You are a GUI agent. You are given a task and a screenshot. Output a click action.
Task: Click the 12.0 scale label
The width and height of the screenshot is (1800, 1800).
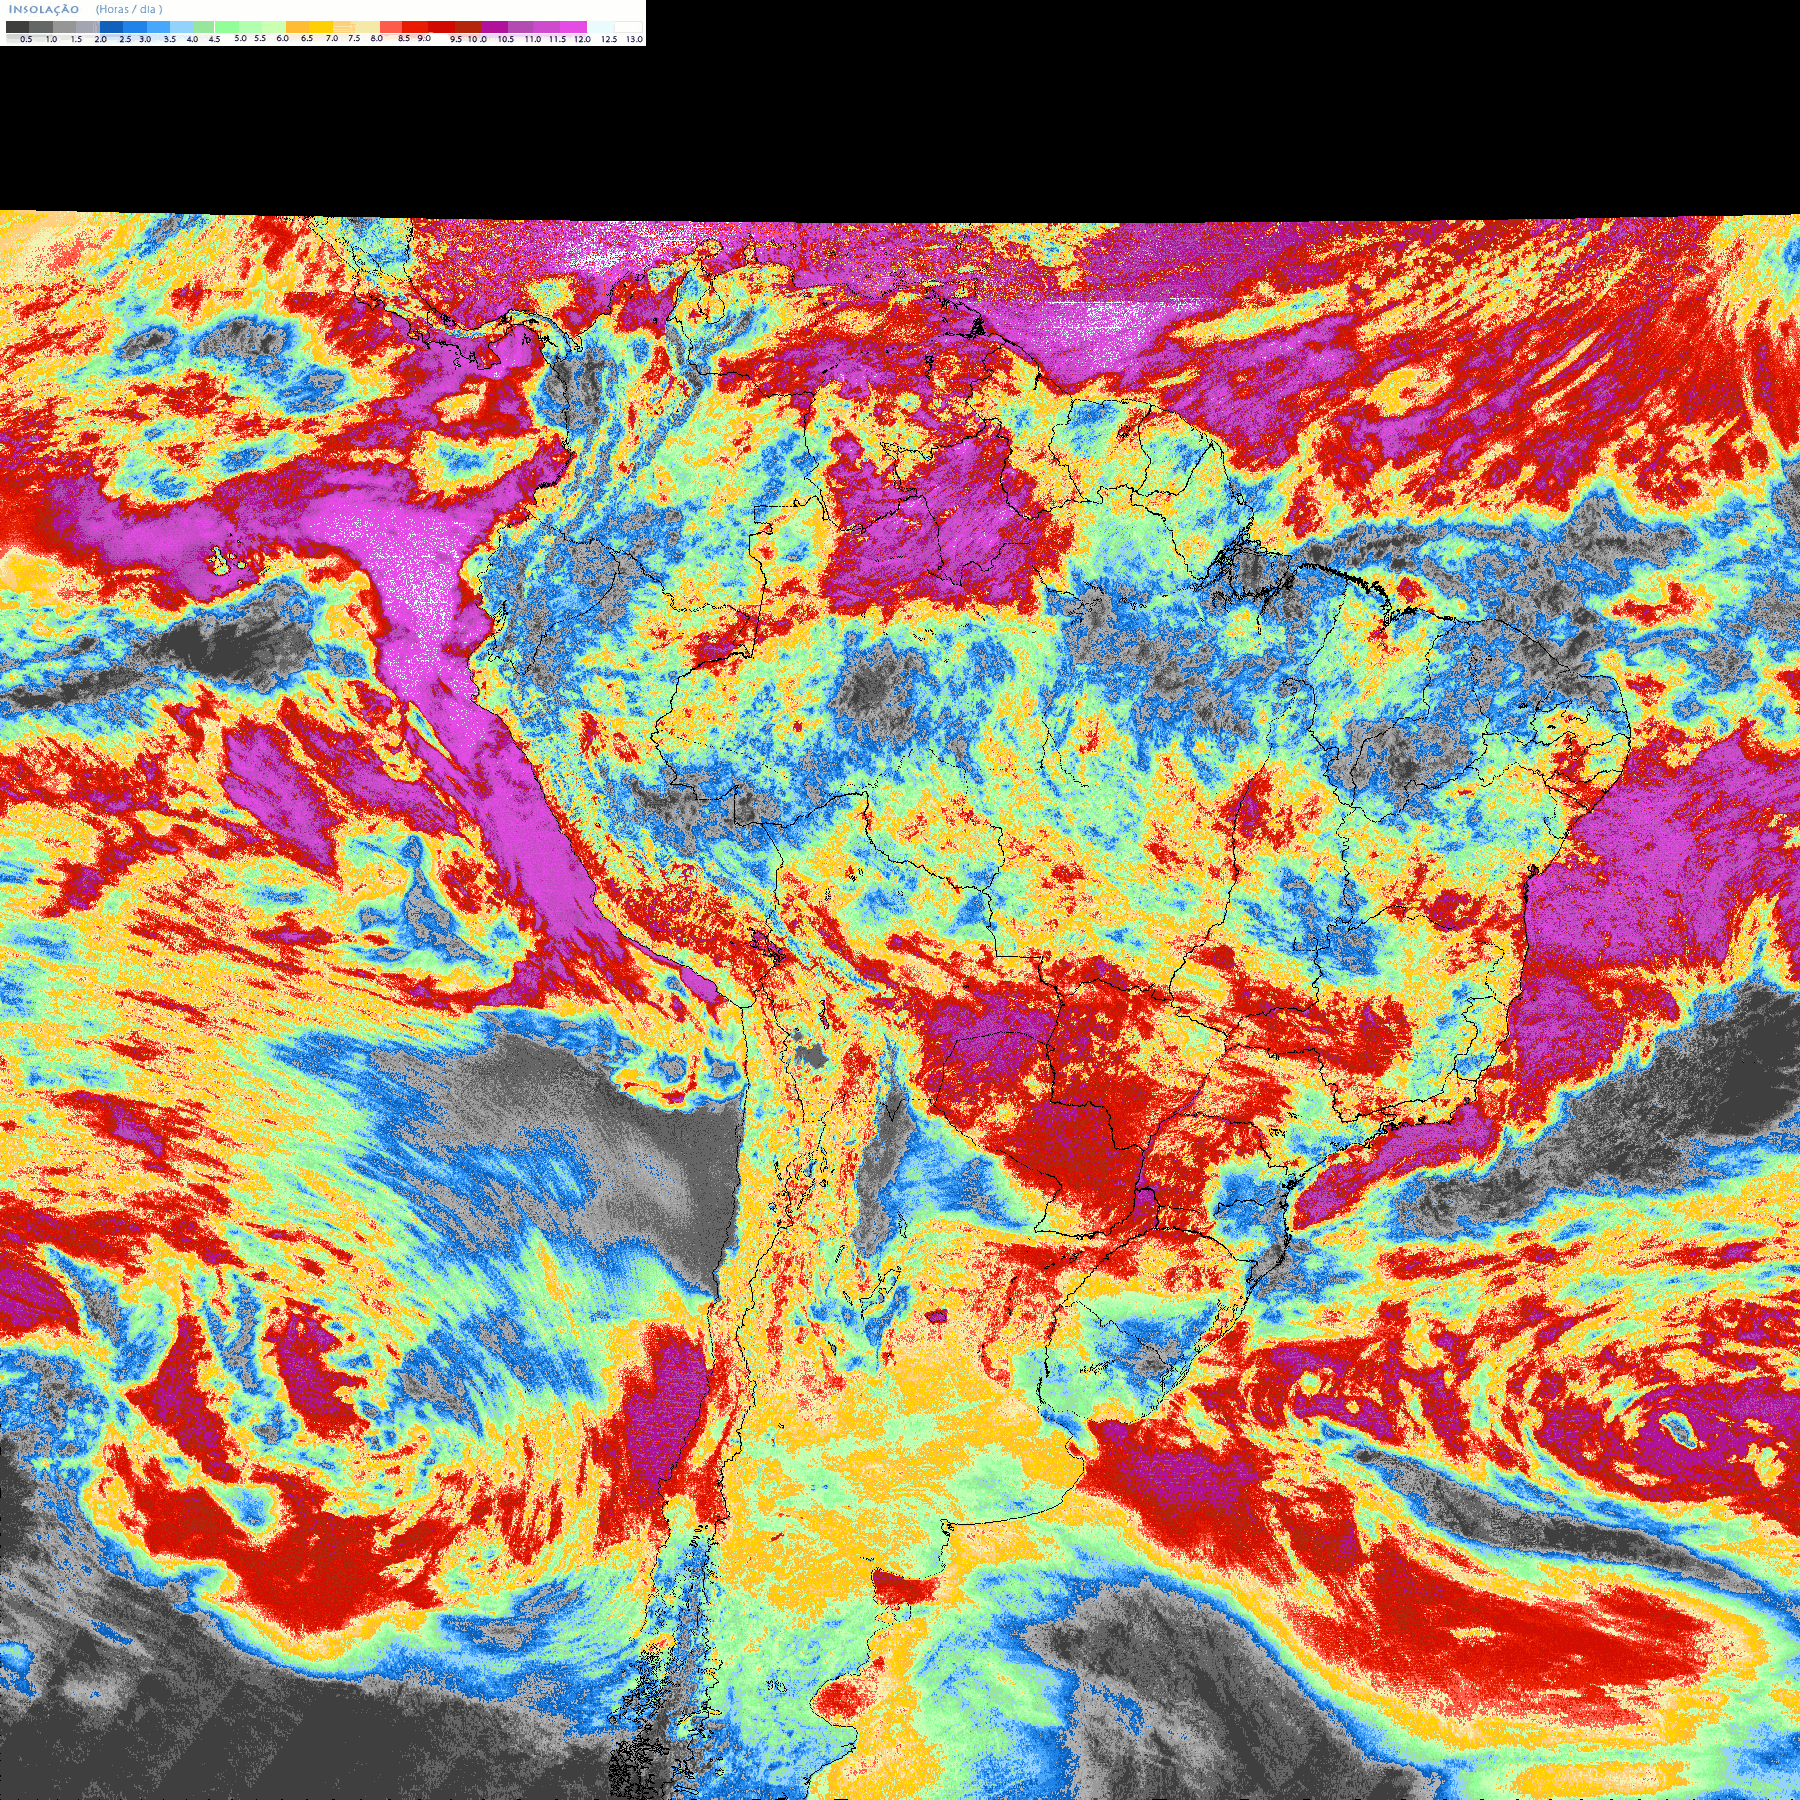[x=582, y=39]
